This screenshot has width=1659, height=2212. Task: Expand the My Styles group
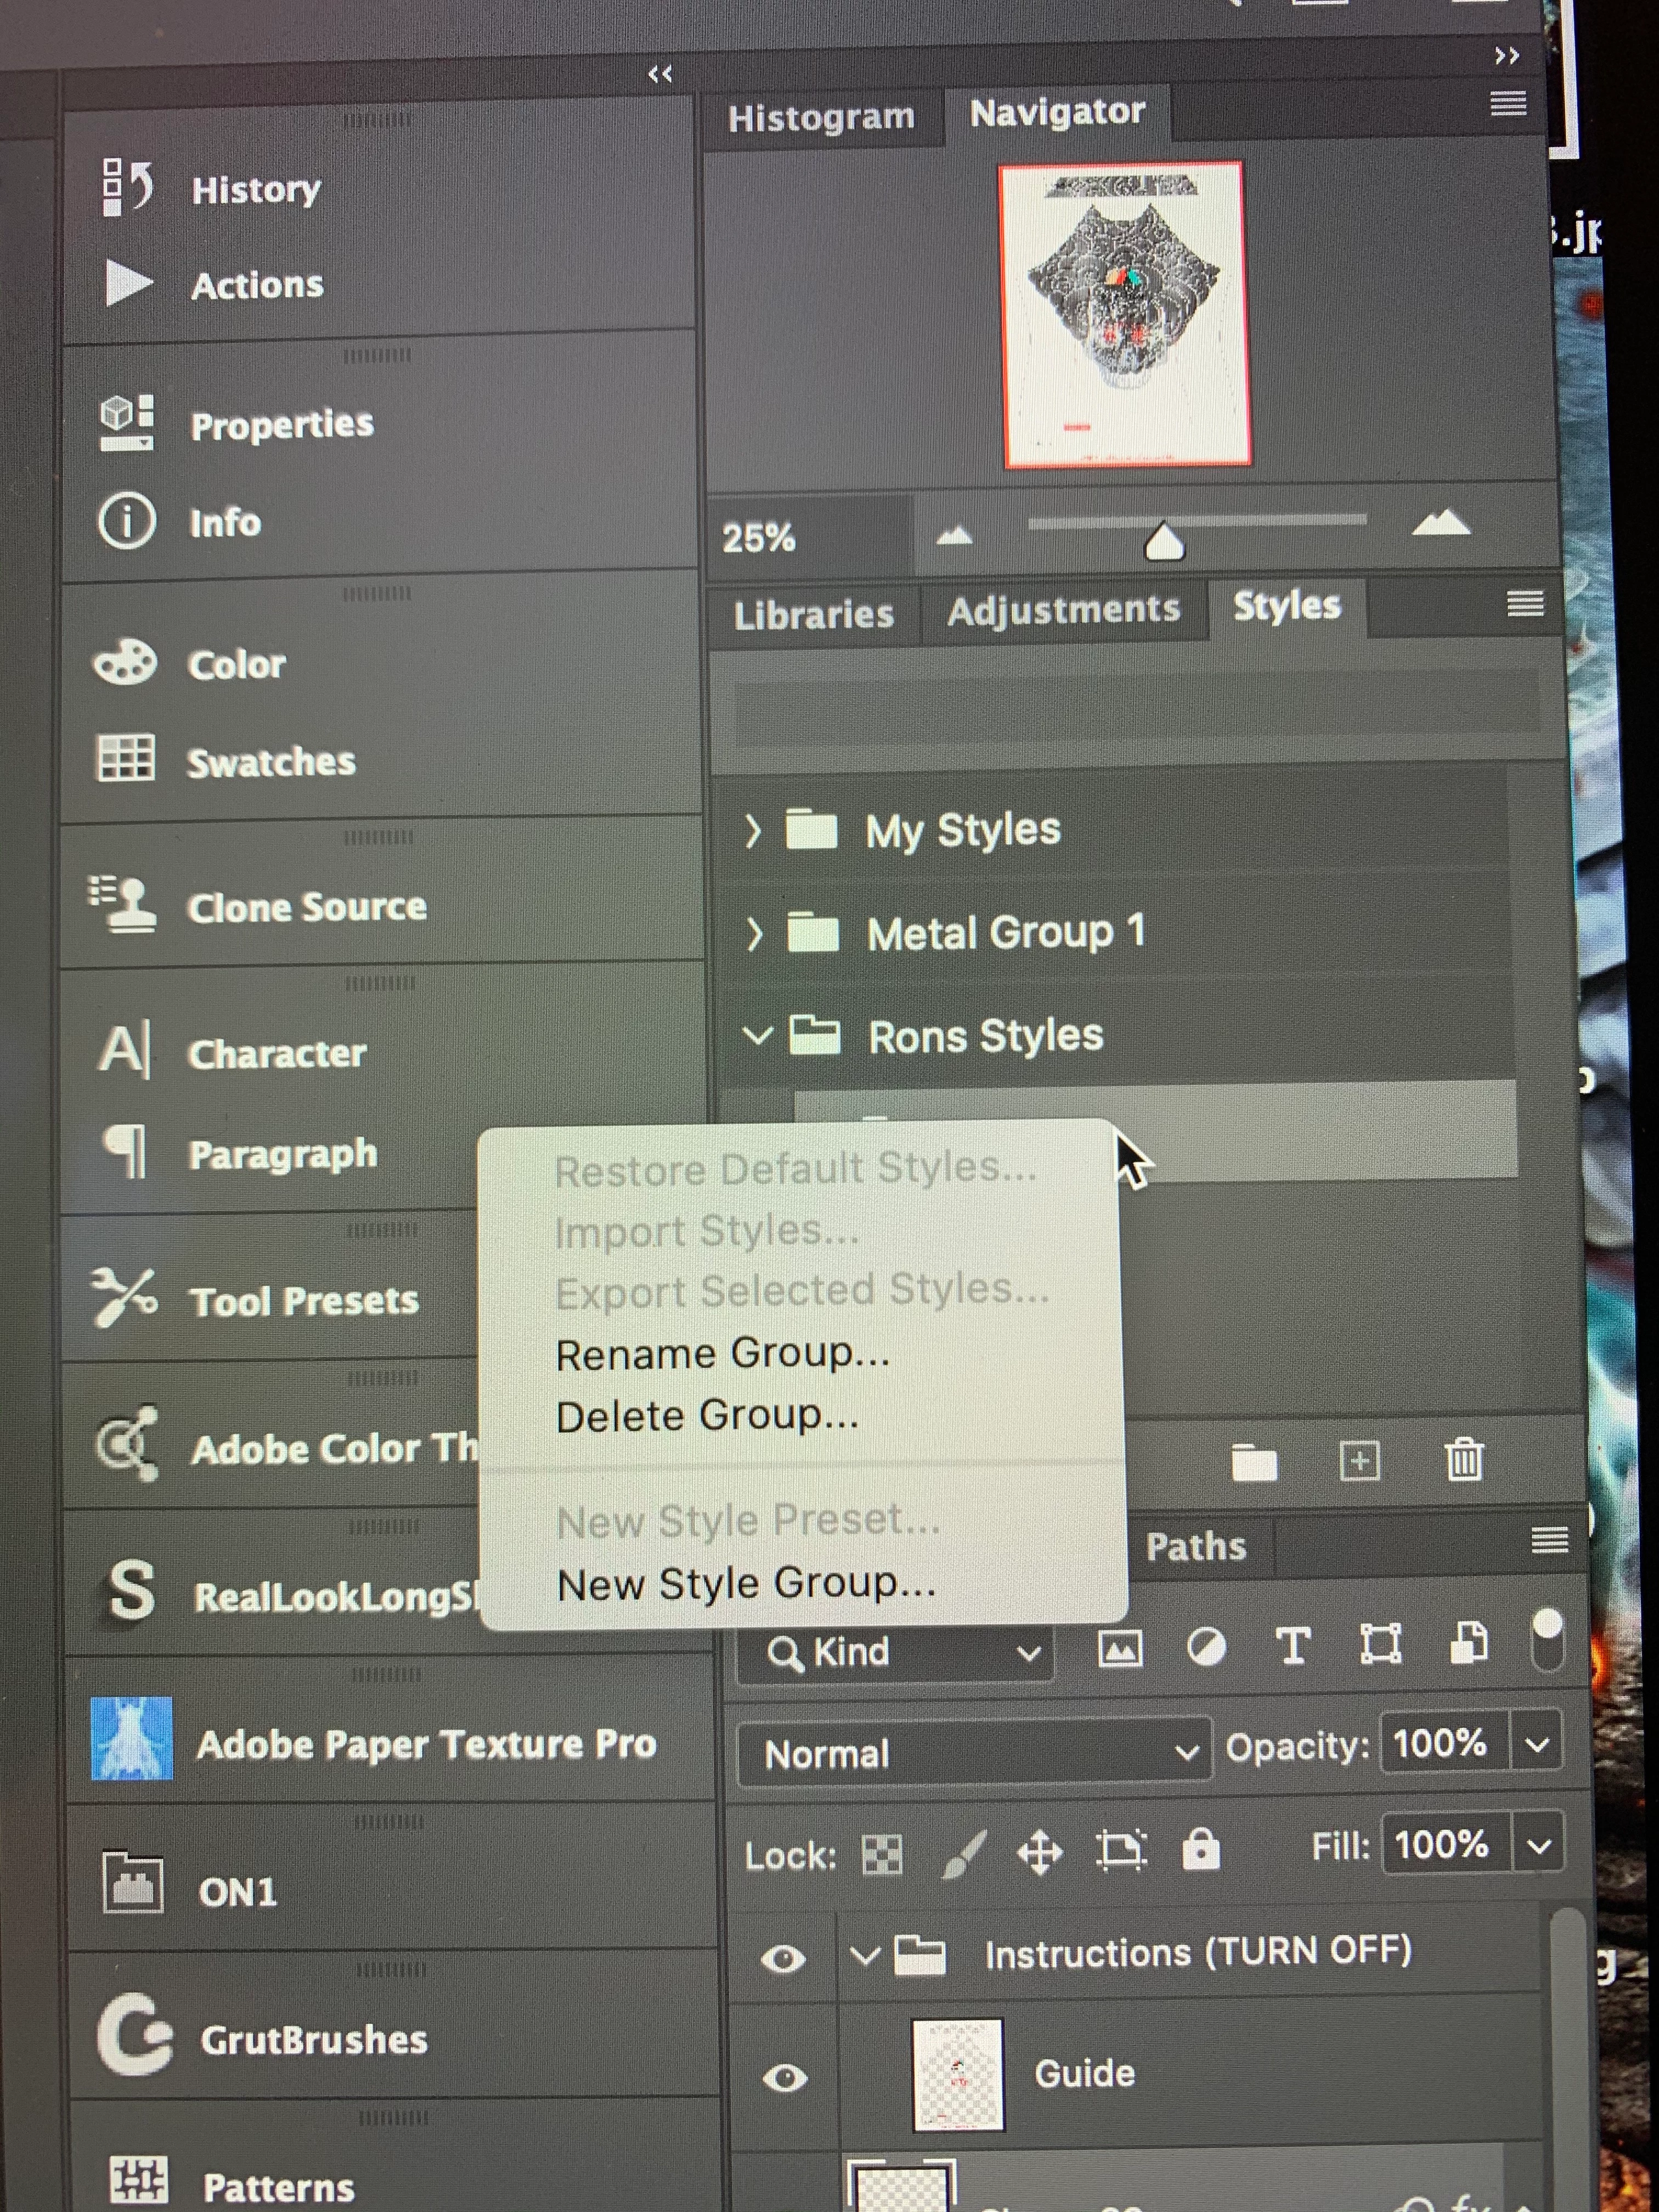tap(754, 830)
